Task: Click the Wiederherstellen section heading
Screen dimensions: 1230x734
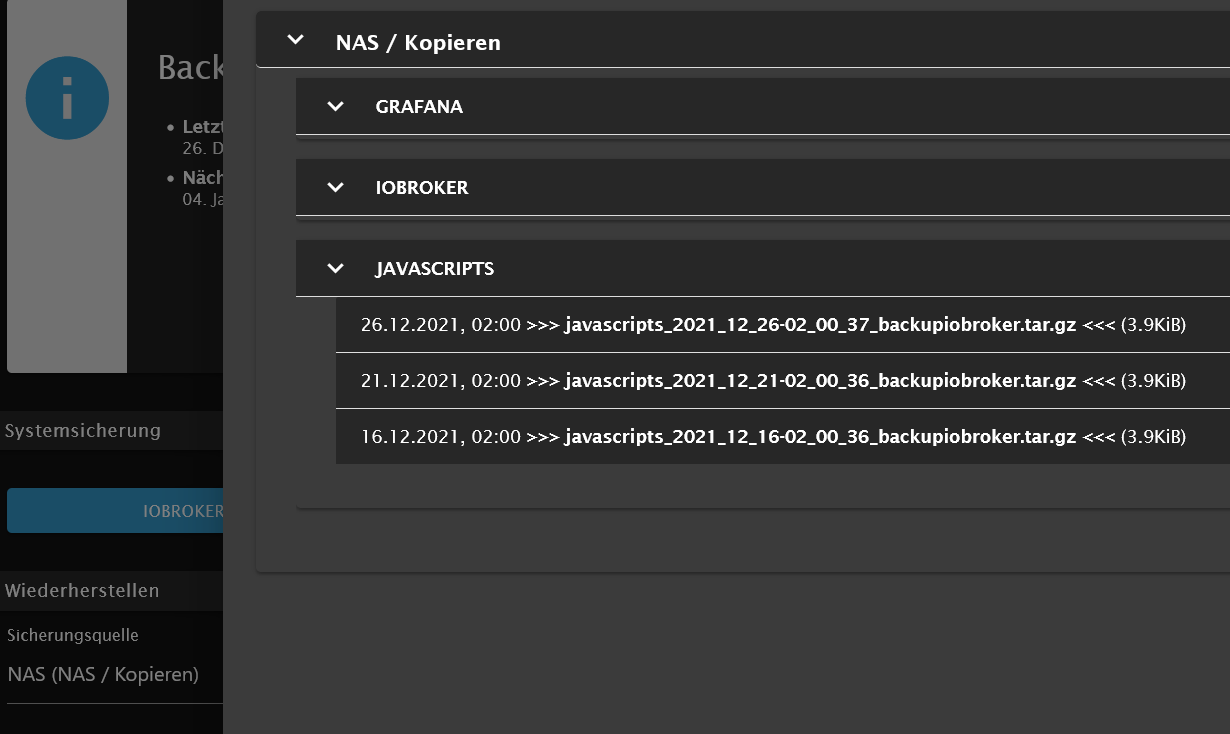Action: click(x=82, y=590)
